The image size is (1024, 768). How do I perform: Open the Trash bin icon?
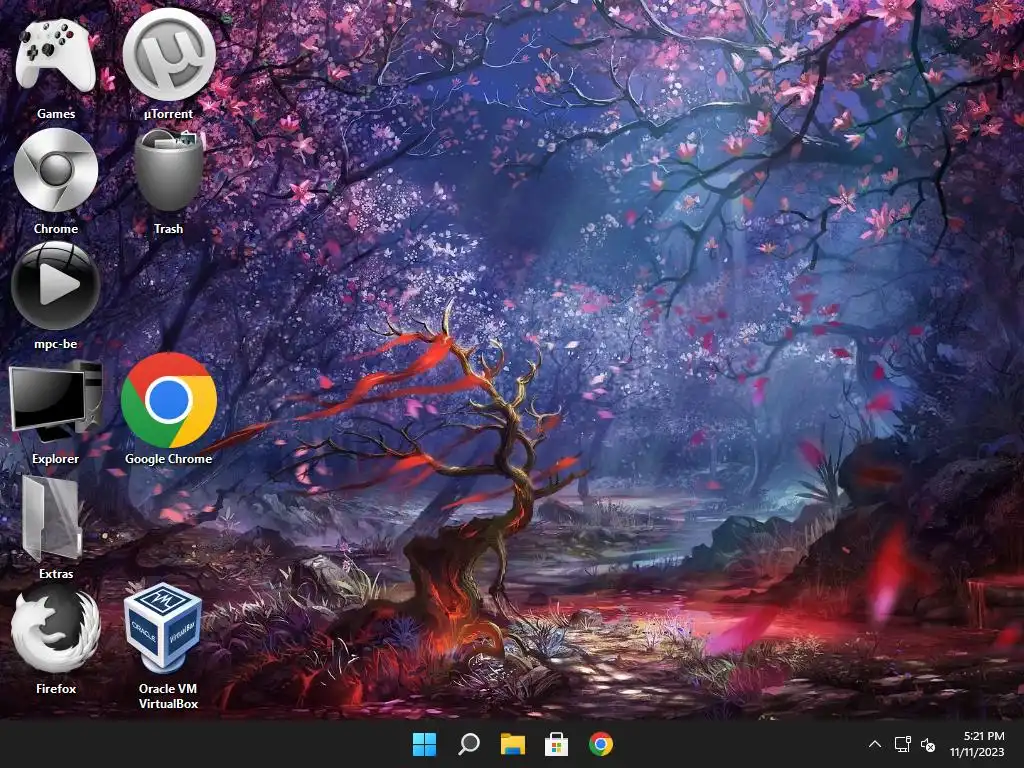pyautogui.click(x=168, y=170)
